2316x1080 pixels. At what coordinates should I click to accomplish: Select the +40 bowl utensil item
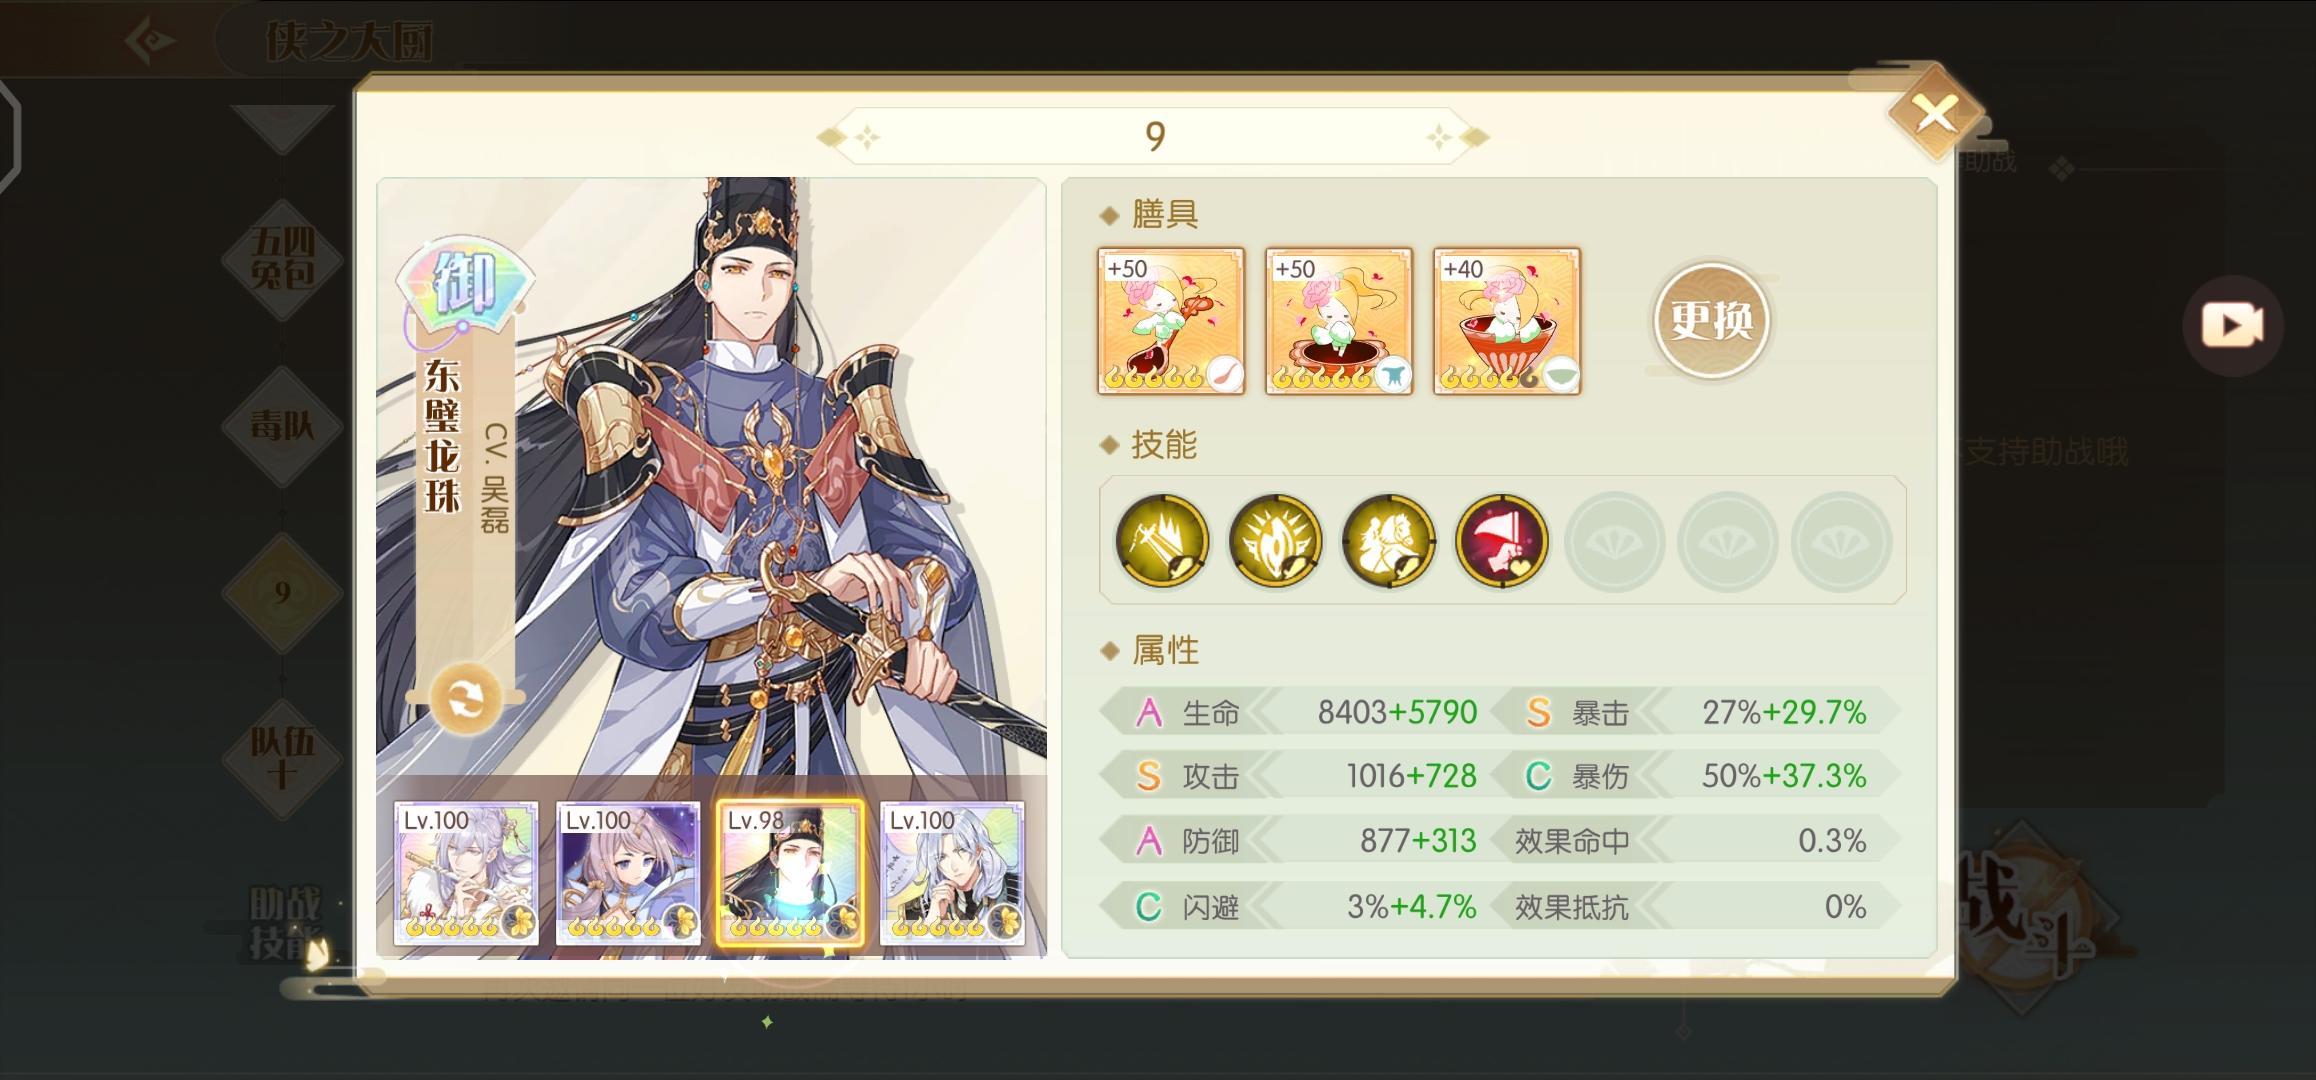click(x=1507, y=321)
